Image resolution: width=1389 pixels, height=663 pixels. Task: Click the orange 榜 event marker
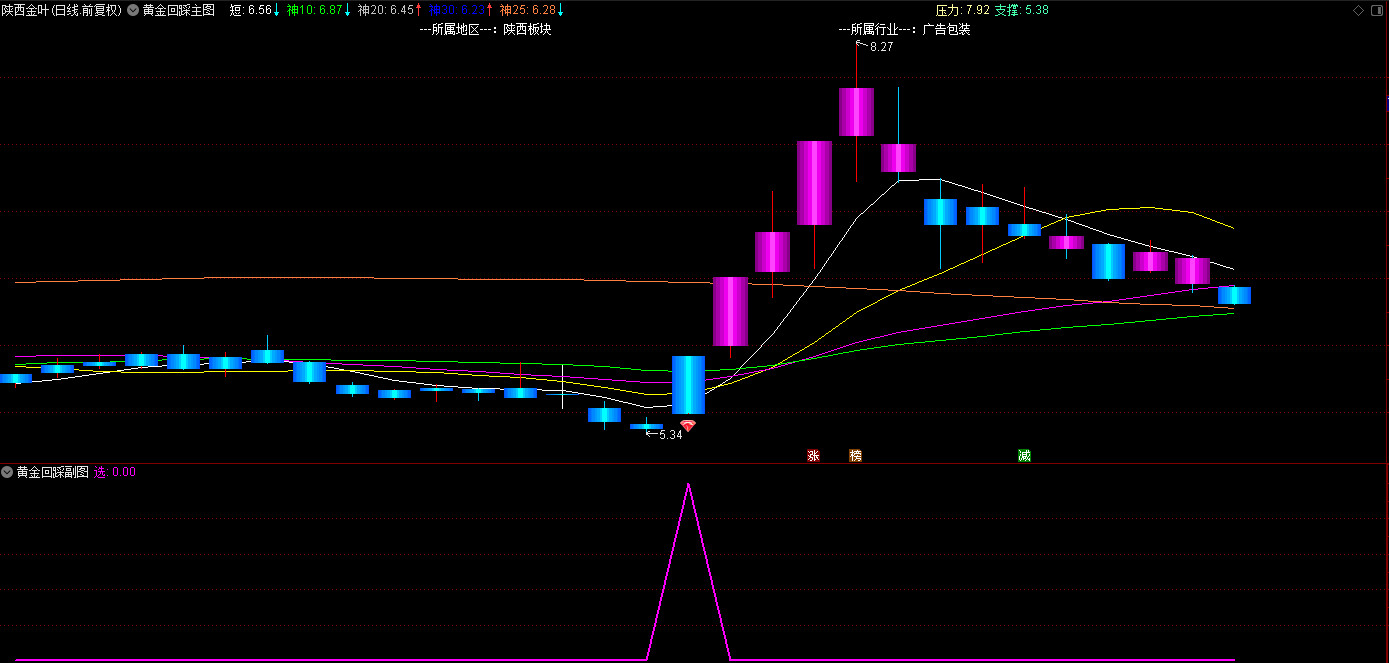[855, 456]
